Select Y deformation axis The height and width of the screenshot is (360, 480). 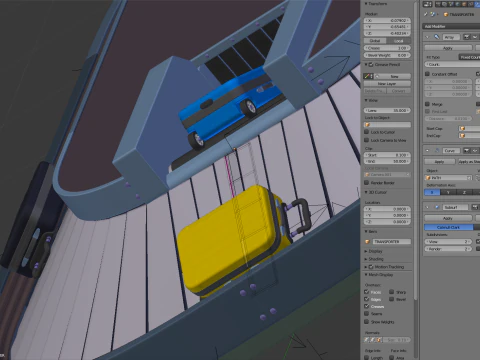pyautogui.click(x=448, y=192)
